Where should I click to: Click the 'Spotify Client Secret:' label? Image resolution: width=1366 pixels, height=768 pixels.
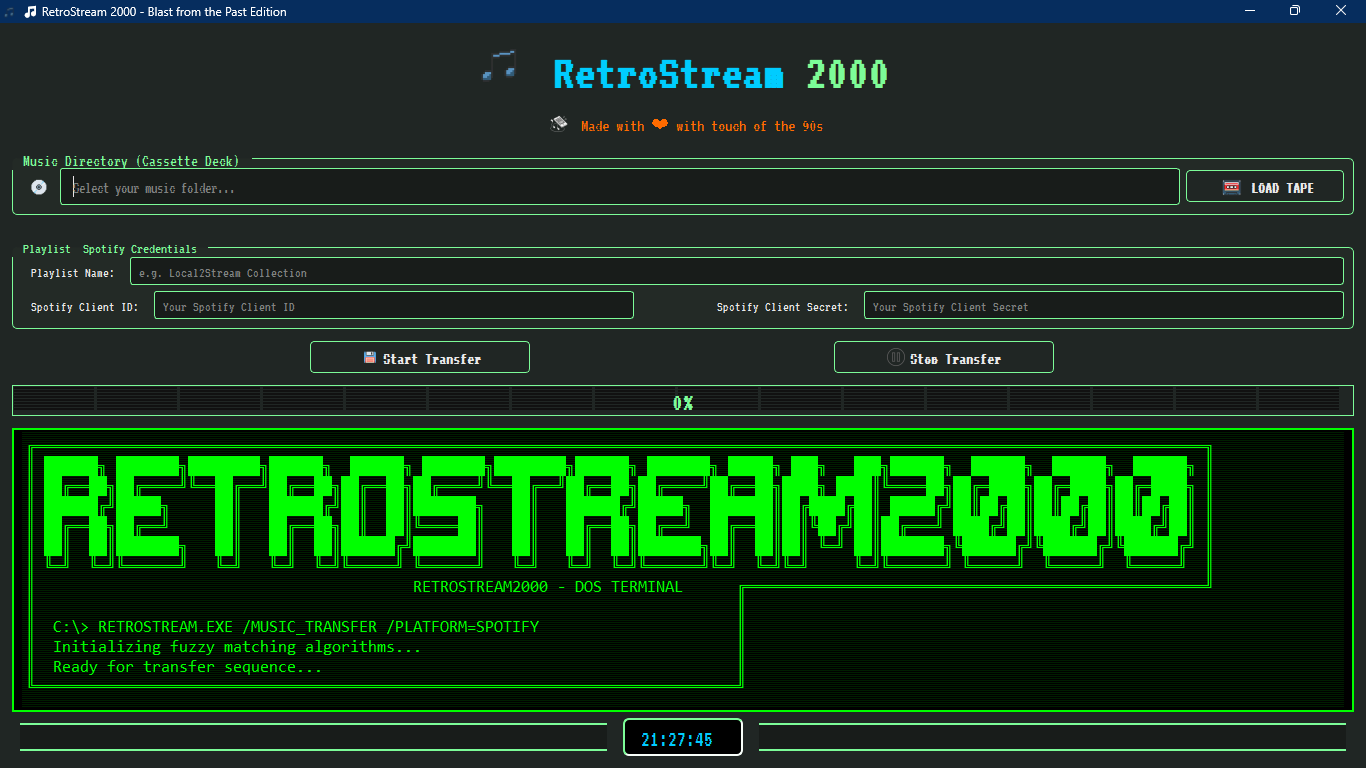point(782,307)
